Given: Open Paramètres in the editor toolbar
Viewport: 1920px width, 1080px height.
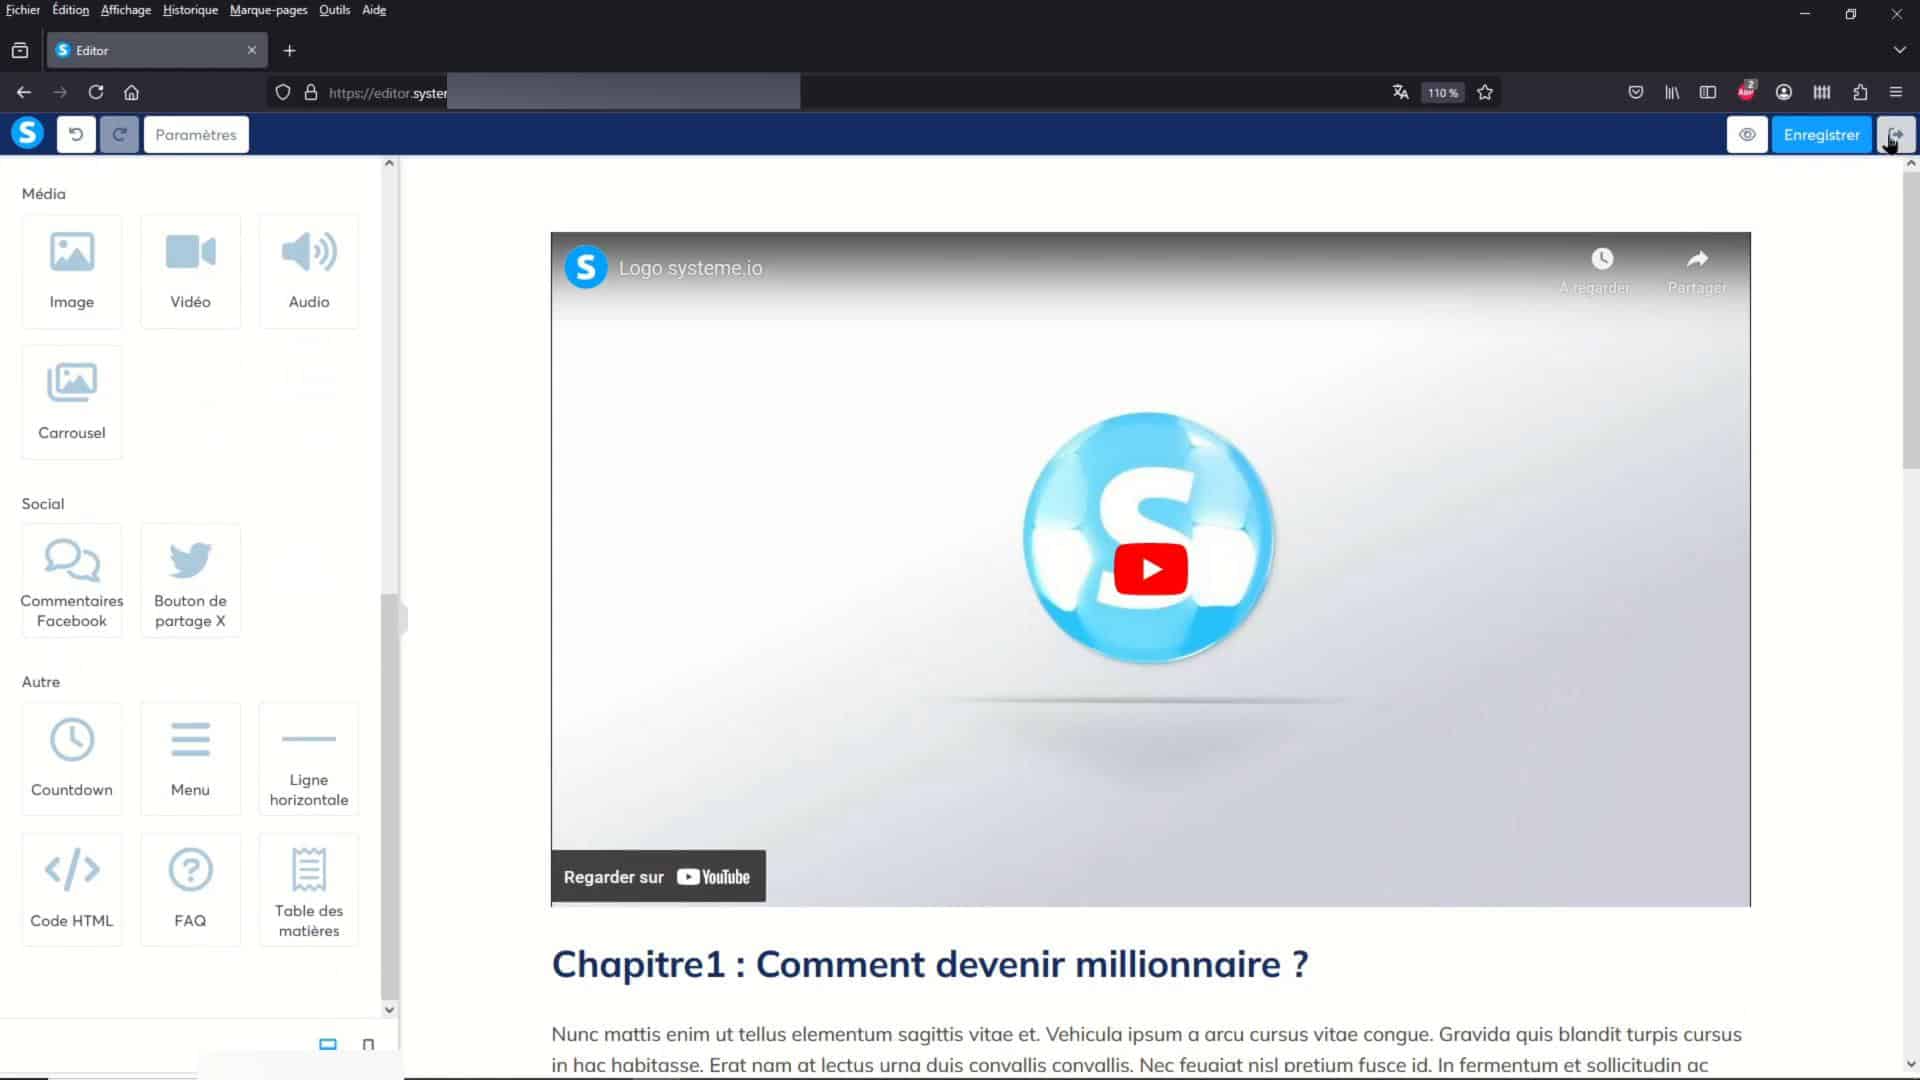Looking at the screenshot, I should click(x=196, y=134).
